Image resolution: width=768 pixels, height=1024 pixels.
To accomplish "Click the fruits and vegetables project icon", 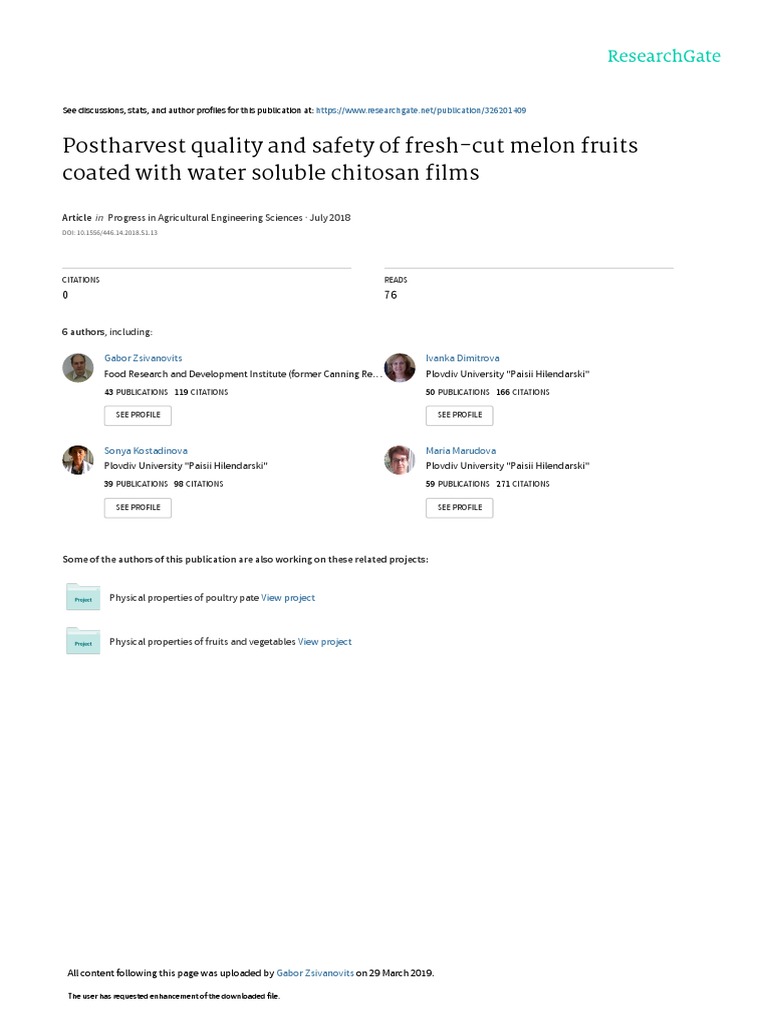I will pyautogui.click(x=82, y=641).
